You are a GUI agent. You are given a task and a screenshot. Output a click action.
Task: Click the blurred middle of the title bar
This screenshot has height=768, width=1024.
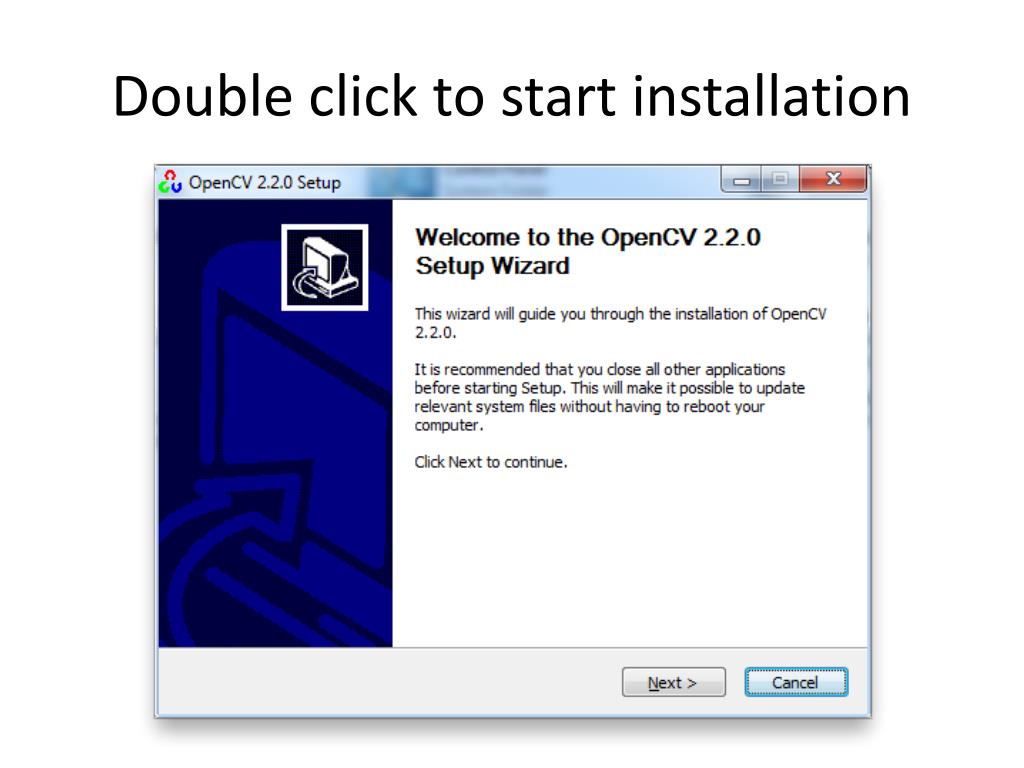pos(490,182)
